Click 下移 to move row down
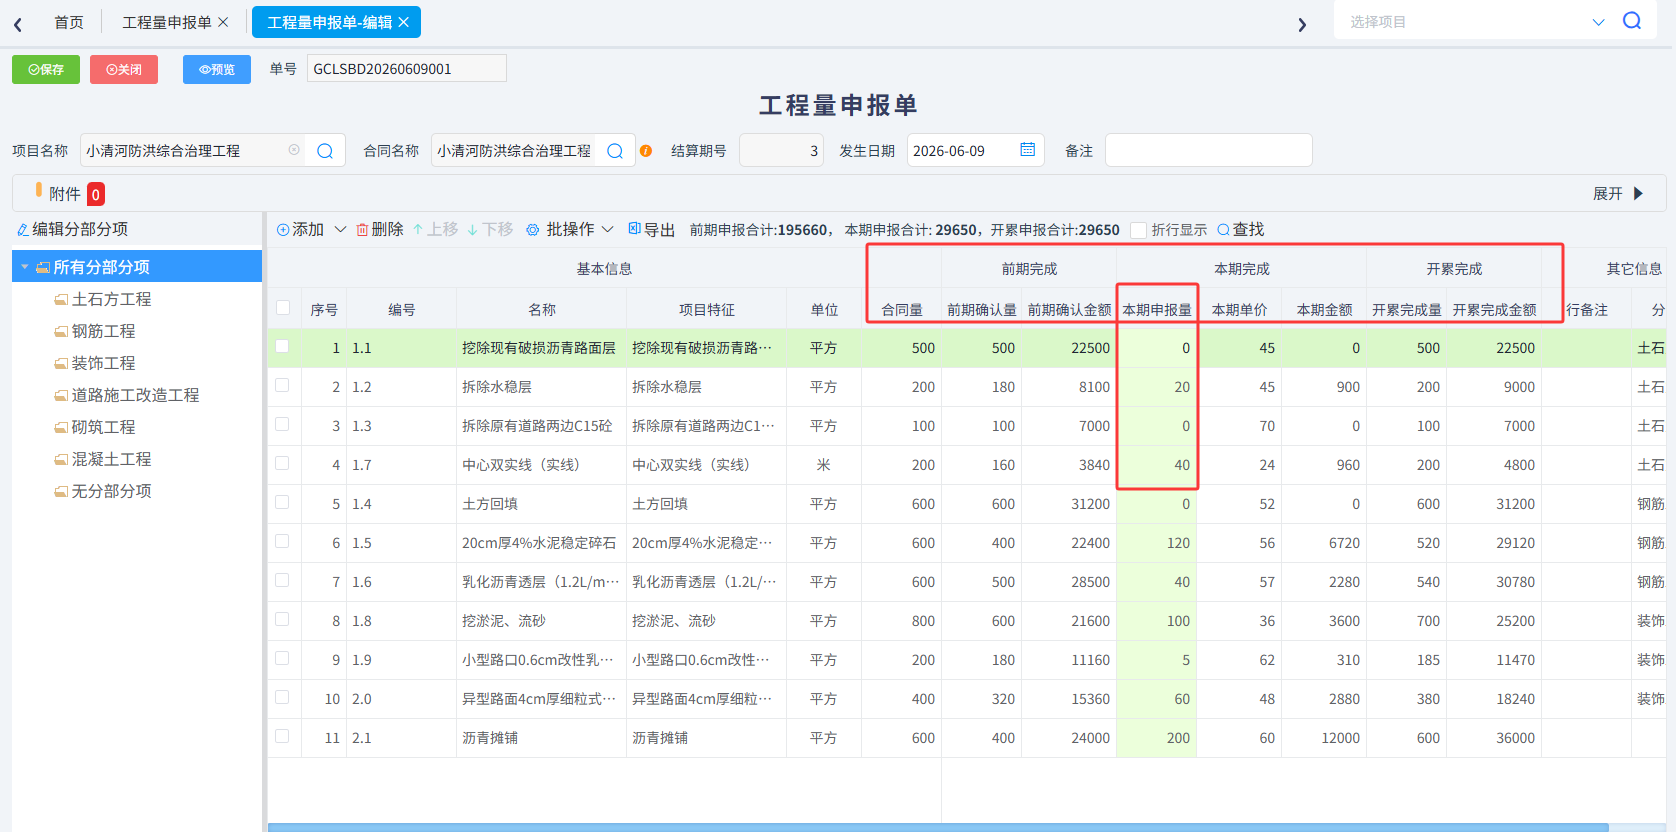This screenshot has width=1676, height=832. click(490, 230)
